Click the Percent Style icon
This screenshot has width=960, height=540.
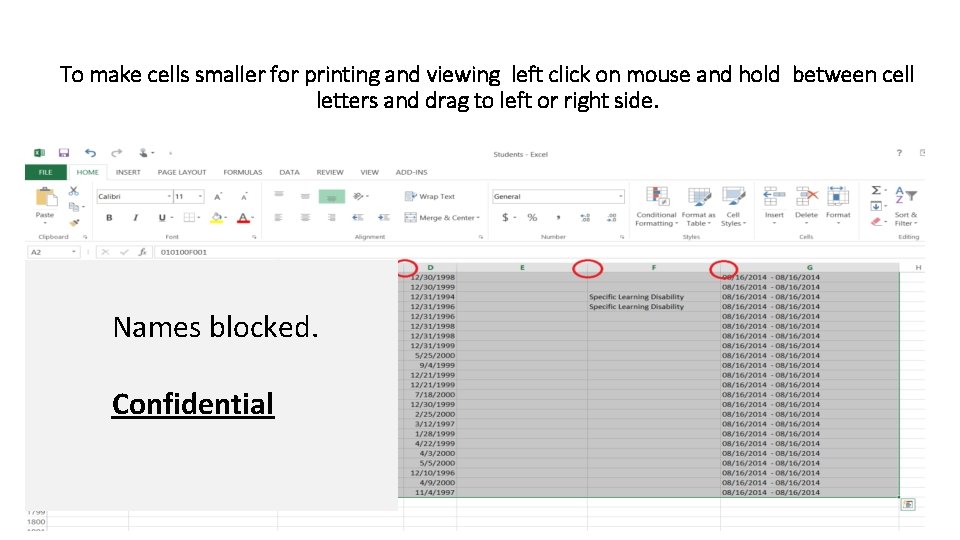pos(532,217)
